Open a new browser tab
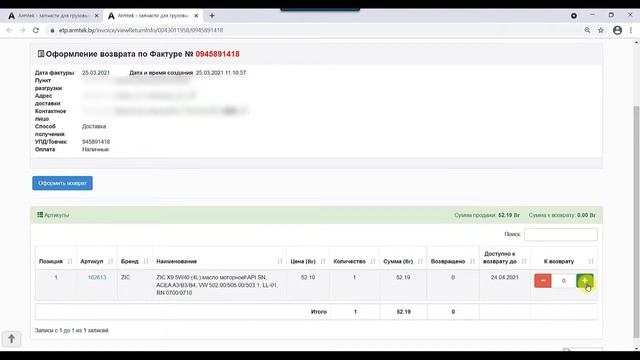This screenshot has height=360, width=640. [x=211, y=16]
